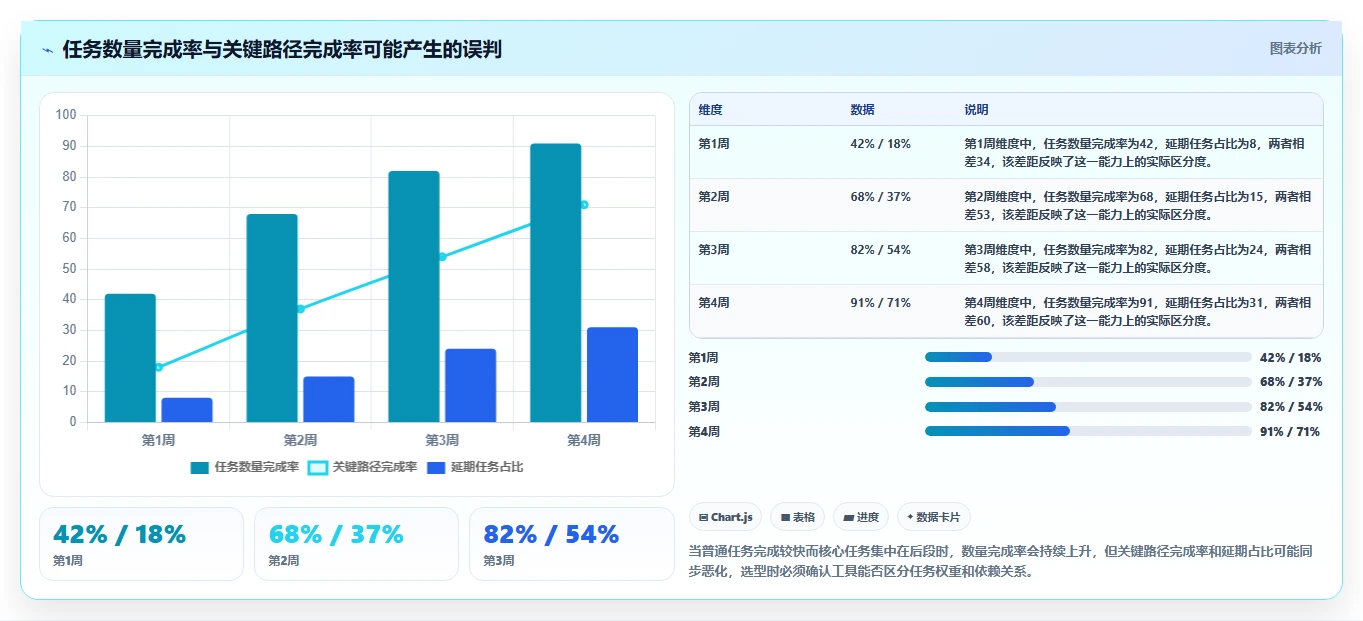Image resolution: width=1363 pixels, height=621 pixels.
Task: Click the 第2周 延期任务占比 bar at 15
Action: tap(329, 399)
